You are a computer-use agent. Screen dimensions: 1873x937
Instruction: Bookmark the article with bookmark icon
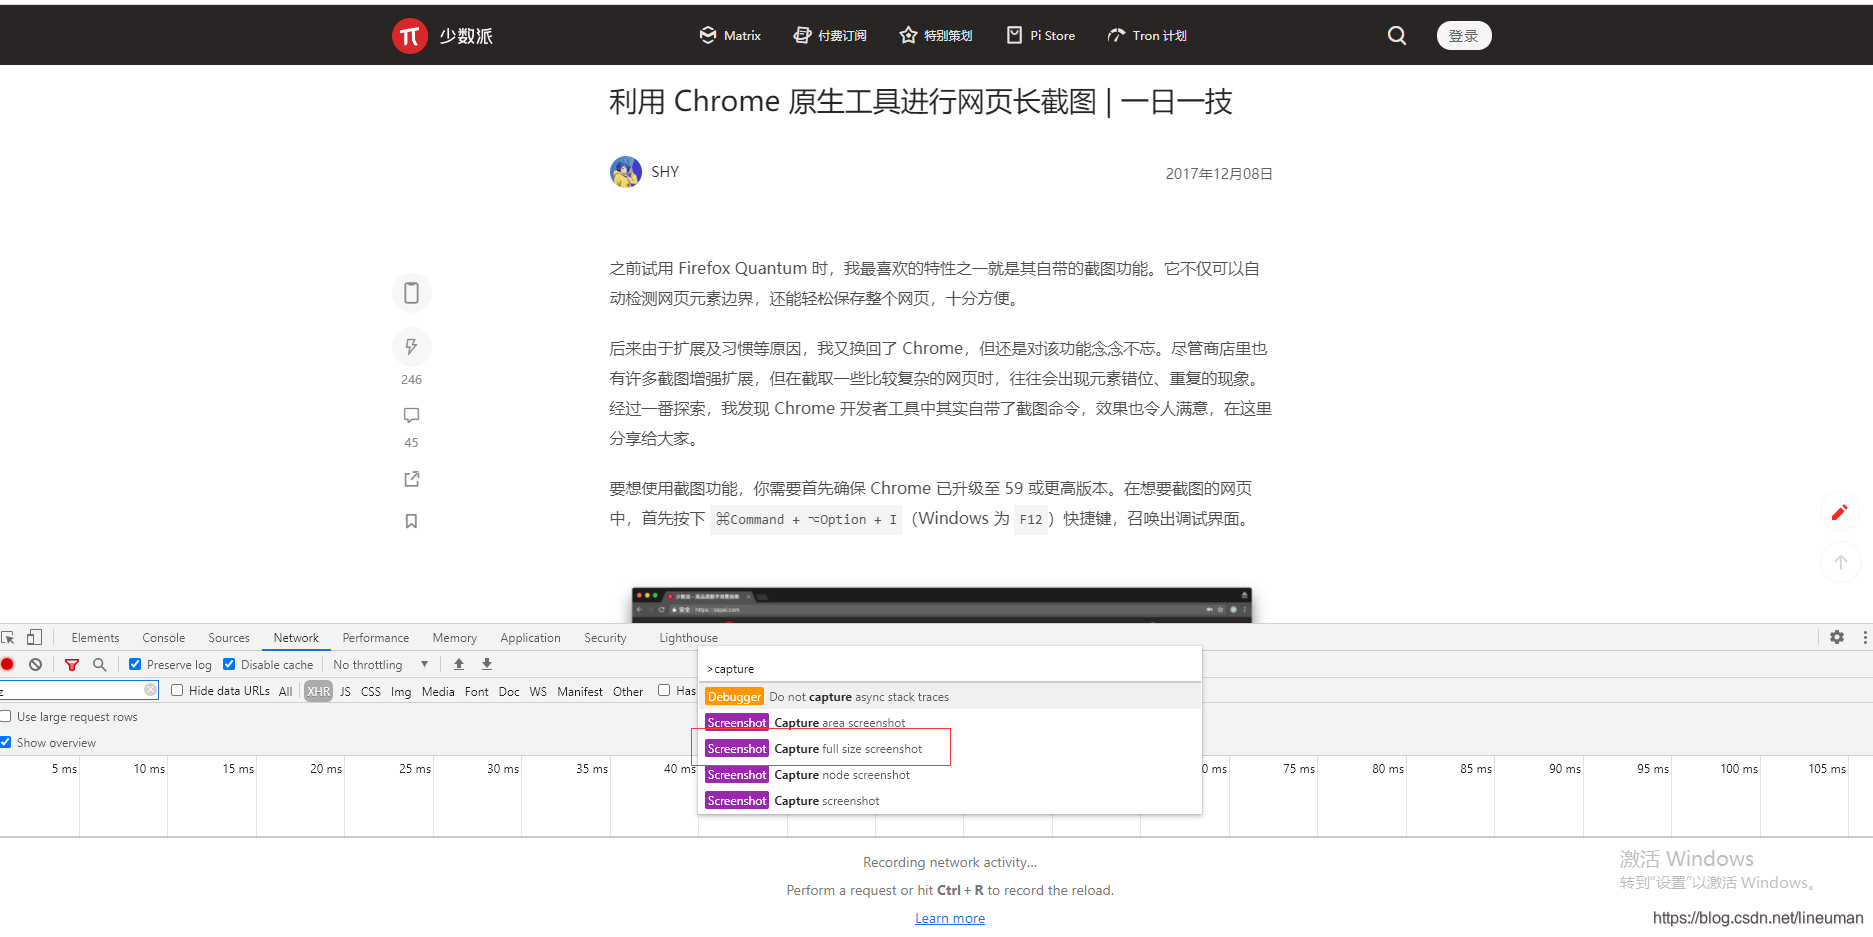[411, 521]
